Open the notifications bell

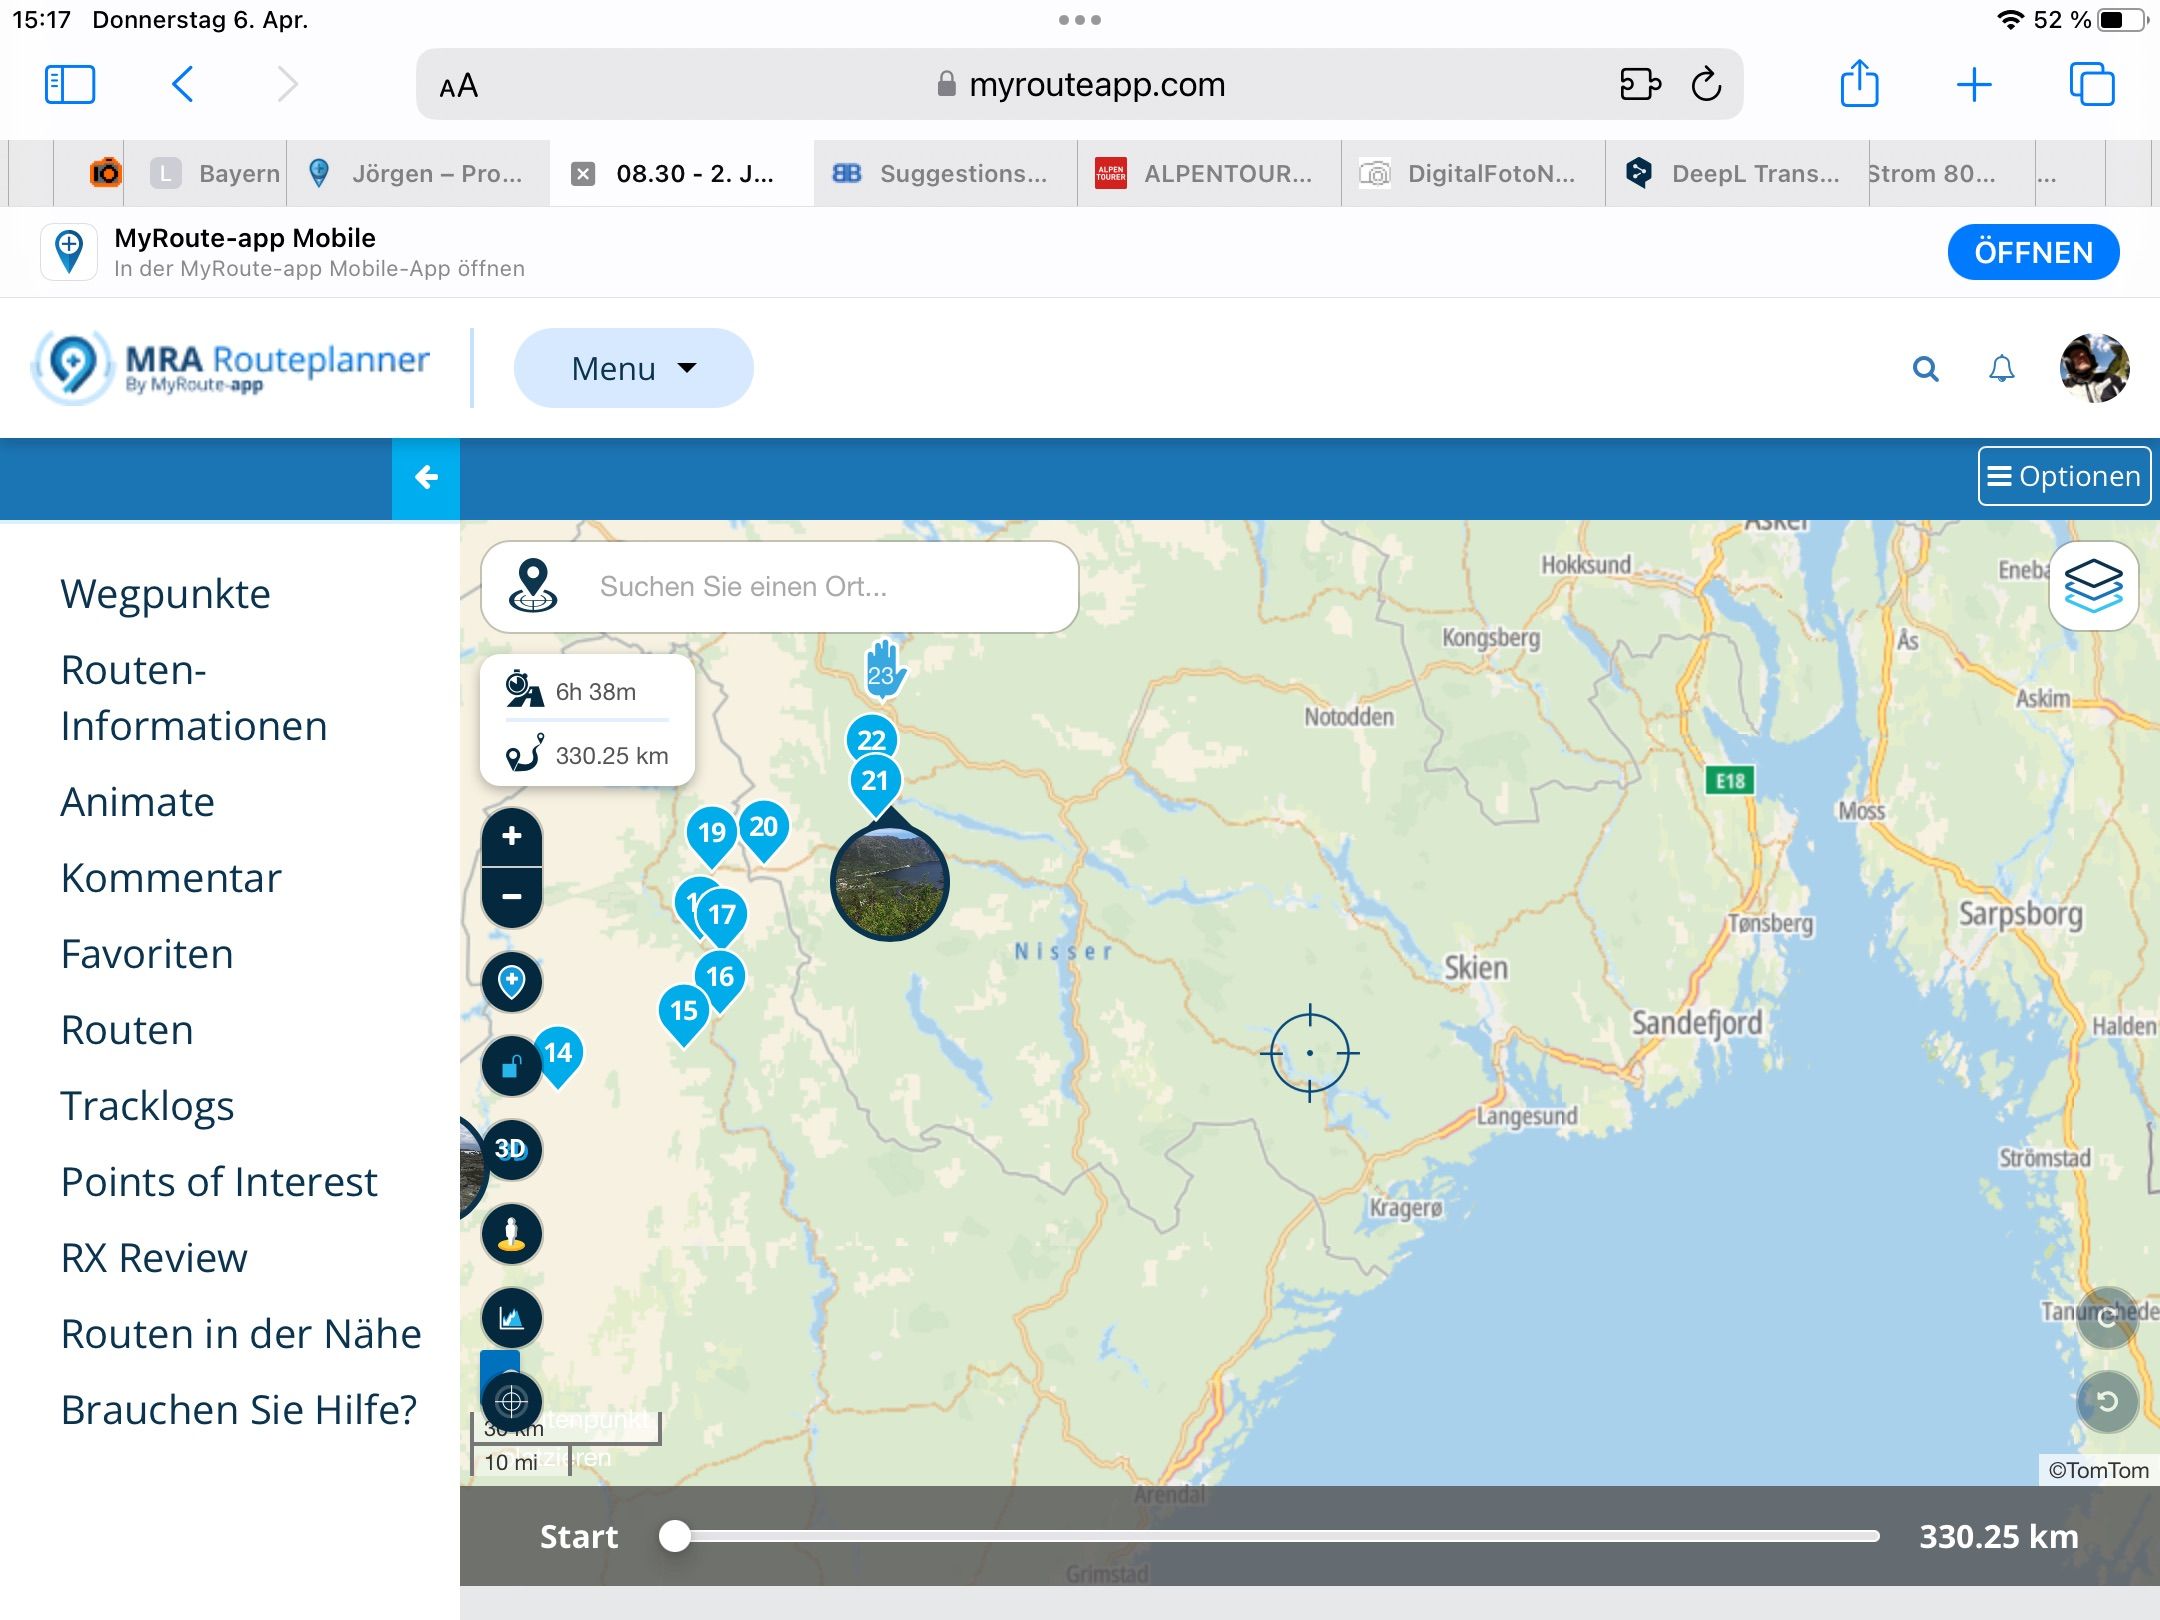[2001, 369]
